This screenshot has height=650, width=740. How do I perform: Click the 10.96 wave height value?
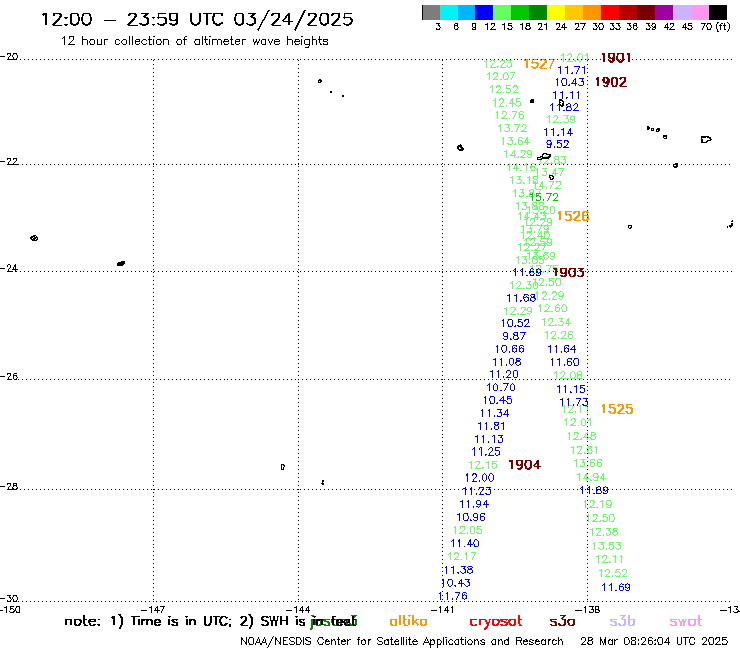[x=471, y=517]
